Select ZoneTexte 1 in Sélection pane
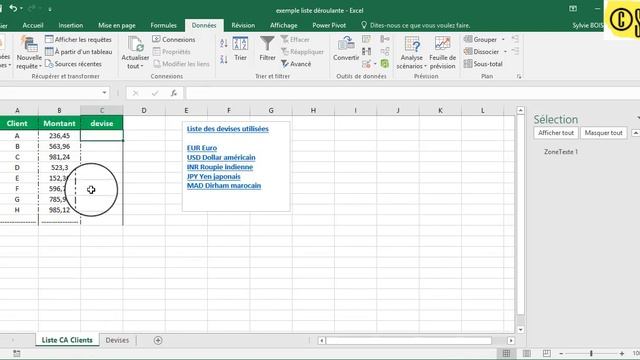The image size is (640, 360). point(561,152)
